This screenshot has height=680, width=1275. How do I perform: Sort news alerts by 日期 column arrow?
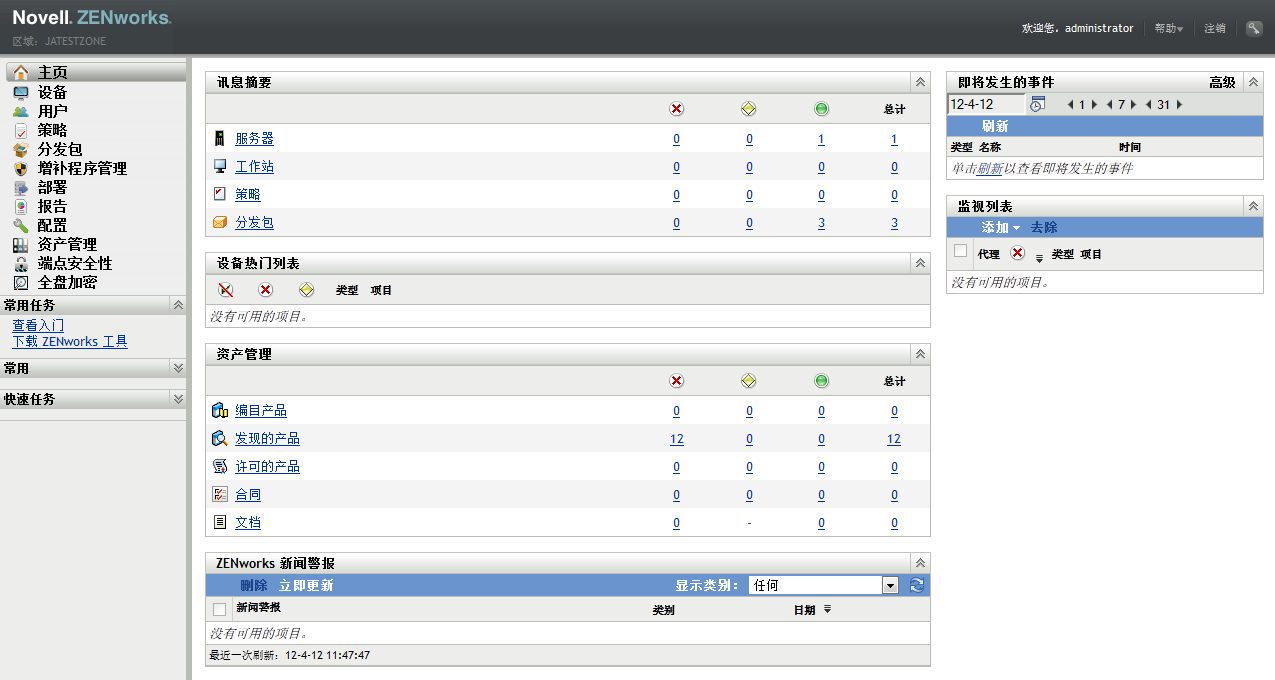[827, 609]
